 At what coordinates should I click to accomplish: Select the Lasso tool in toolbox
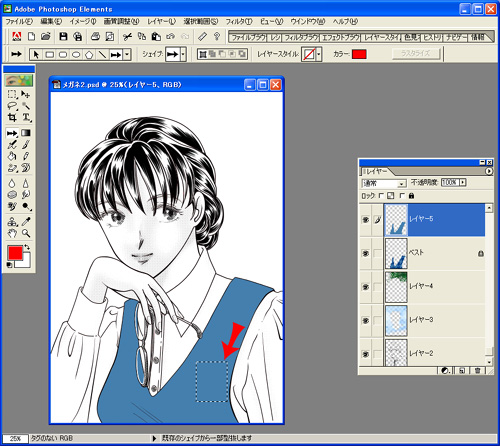pos(12,106)
